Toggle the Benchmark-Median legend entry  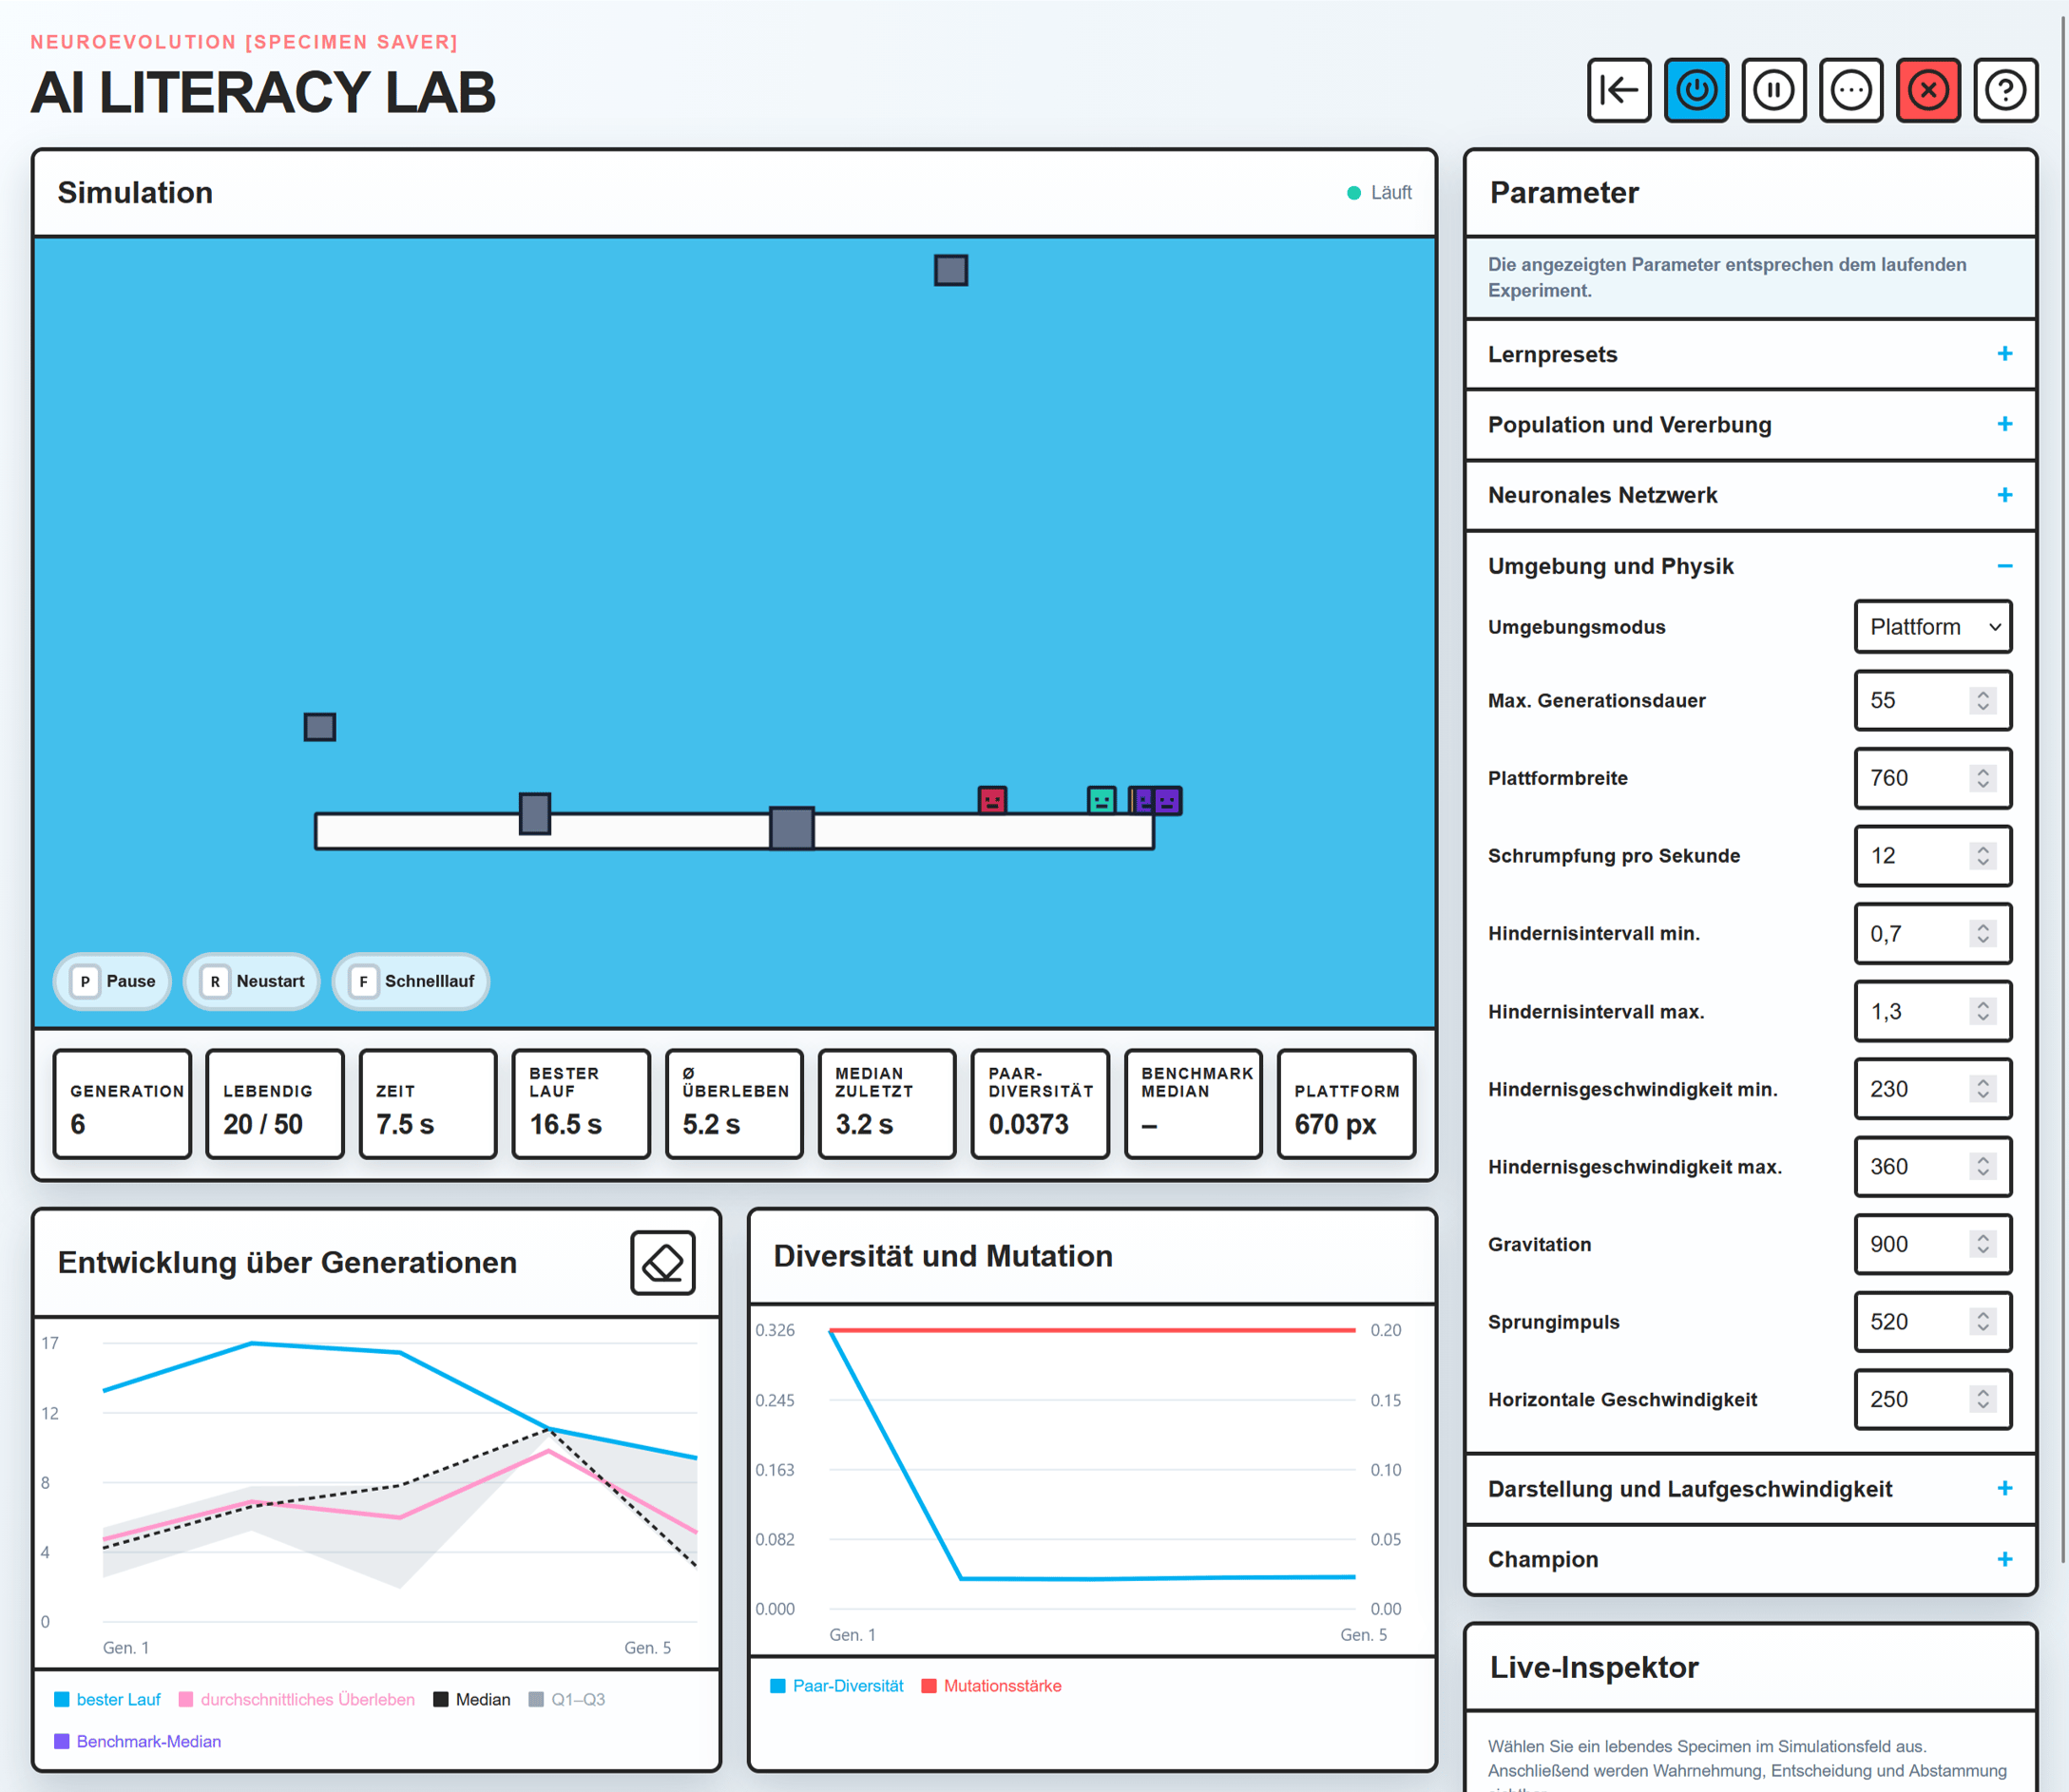(x=138, y=1741)
